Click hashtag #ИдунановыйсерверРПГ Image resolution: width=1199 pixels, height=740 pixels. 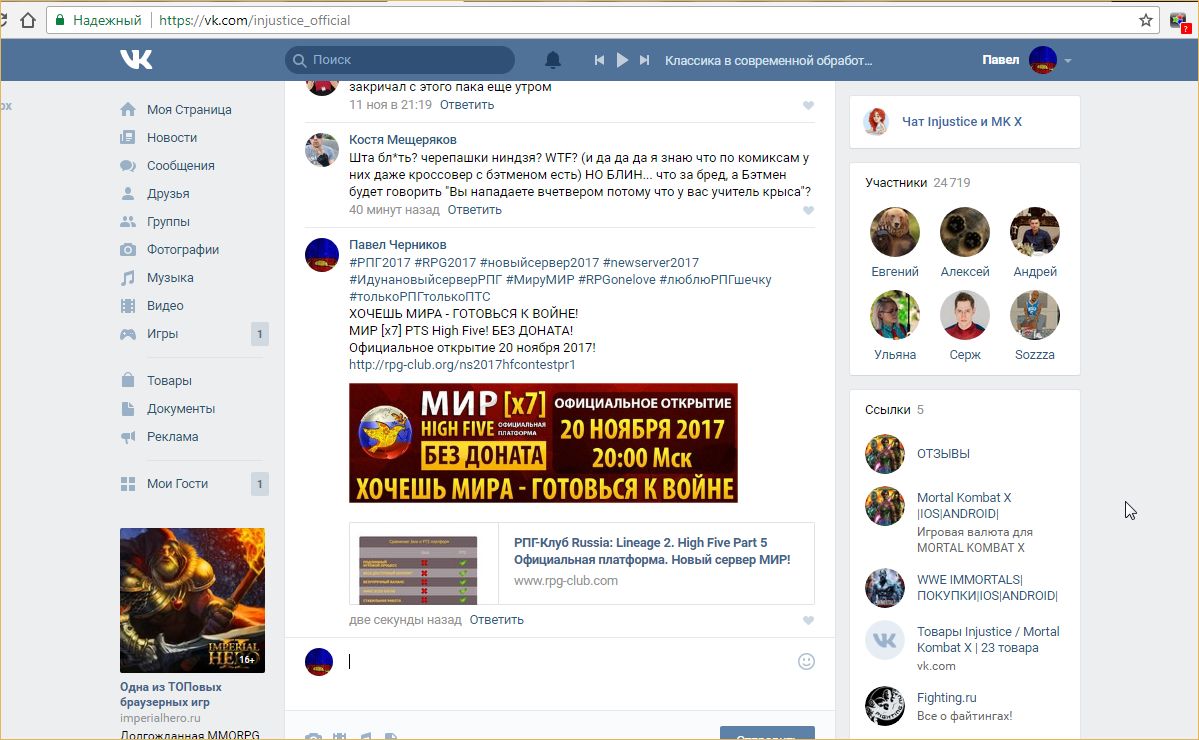425,280
